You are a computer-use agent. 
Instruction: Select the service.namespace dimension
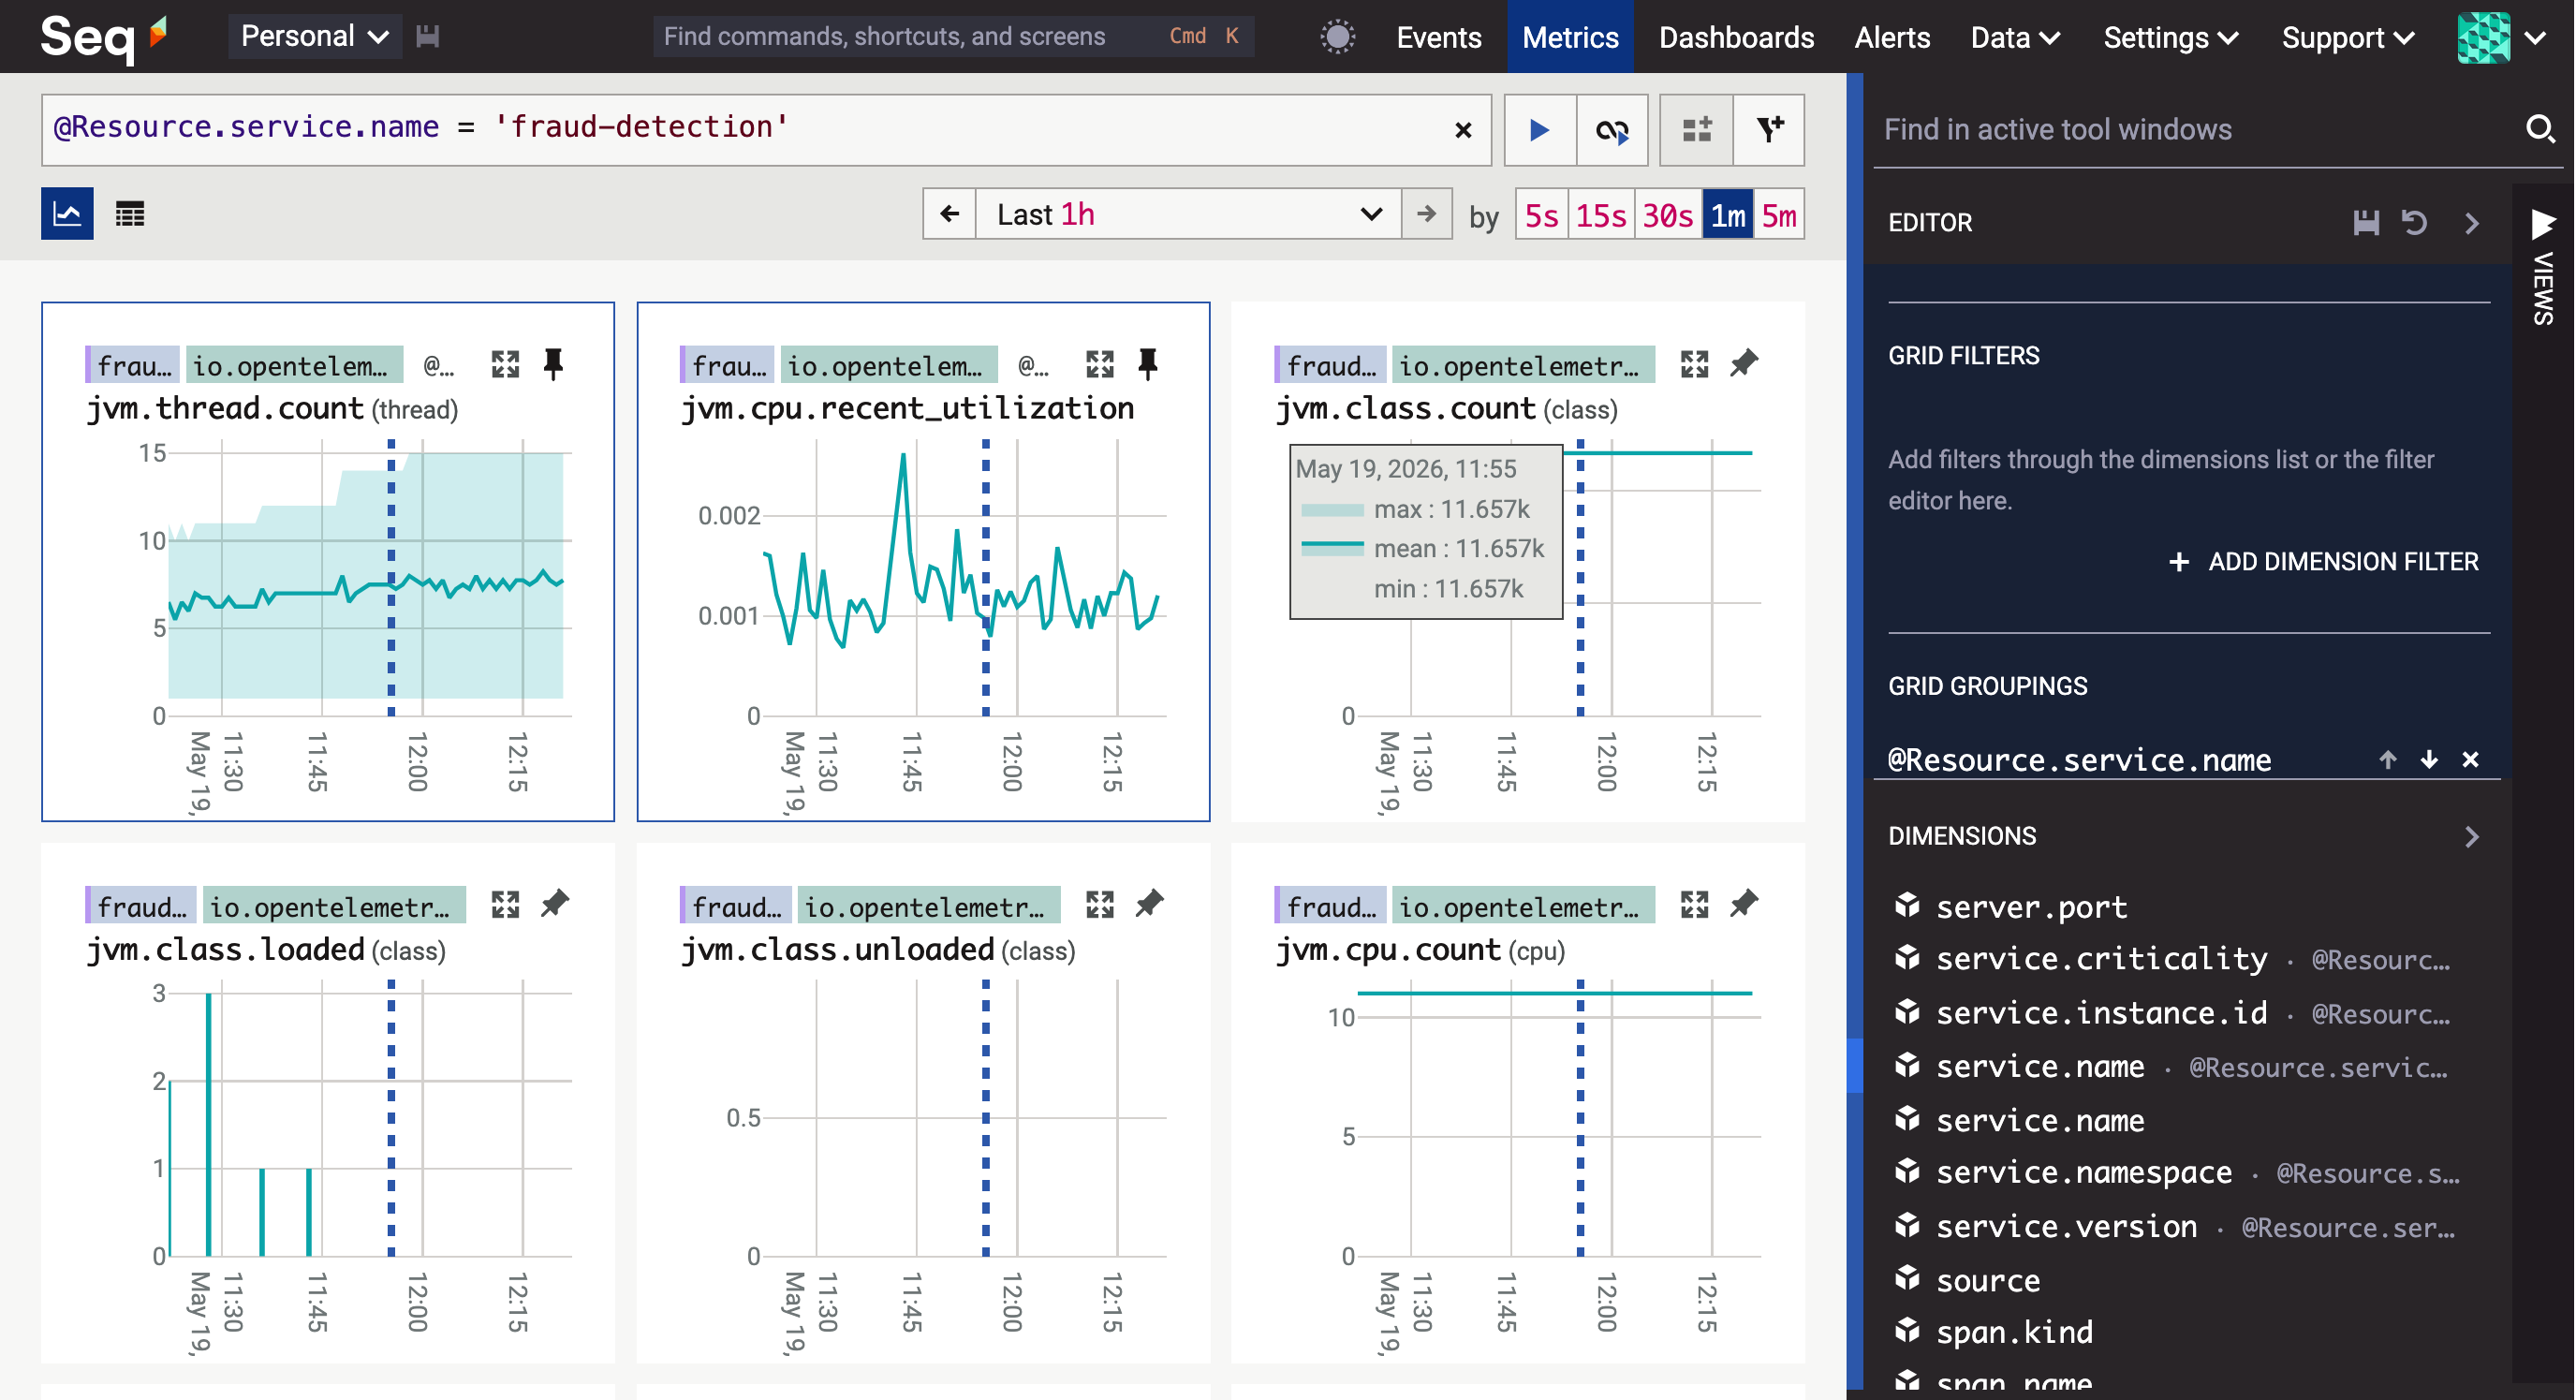[2084, 1172]
